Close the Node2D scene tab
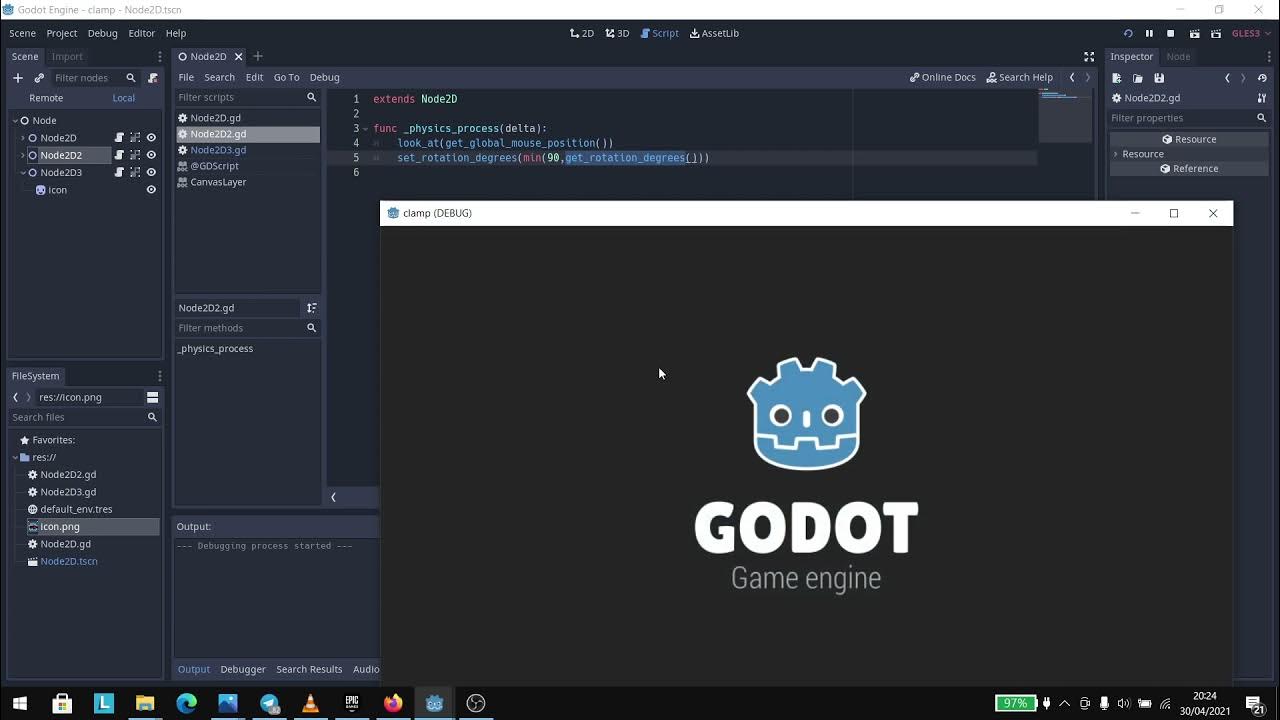 tap(238, 57)
